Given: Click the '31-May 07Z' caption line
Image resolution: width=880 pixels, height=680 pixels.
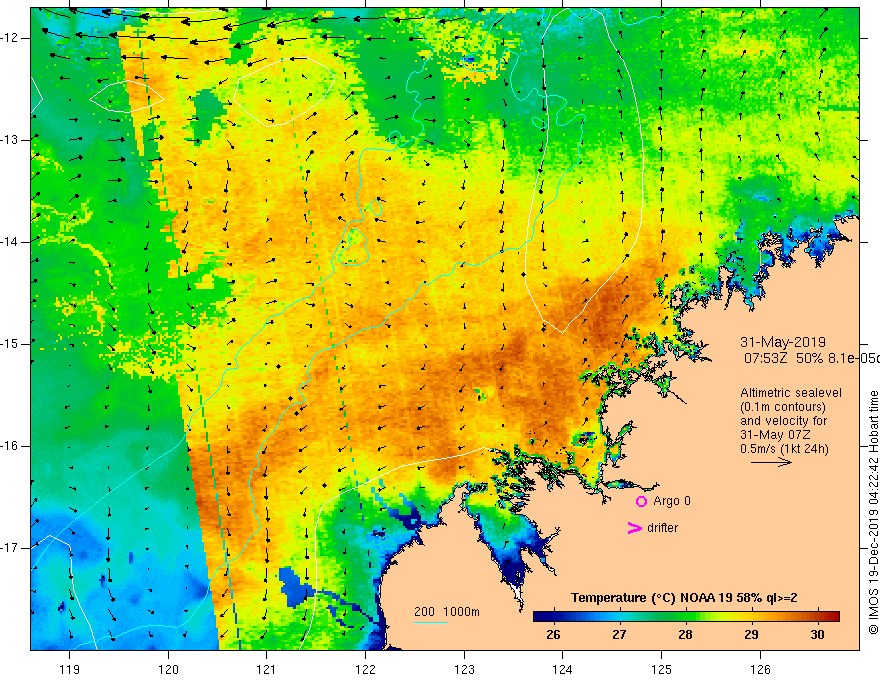Looking at the screenshot, I should tap(775, 435).
